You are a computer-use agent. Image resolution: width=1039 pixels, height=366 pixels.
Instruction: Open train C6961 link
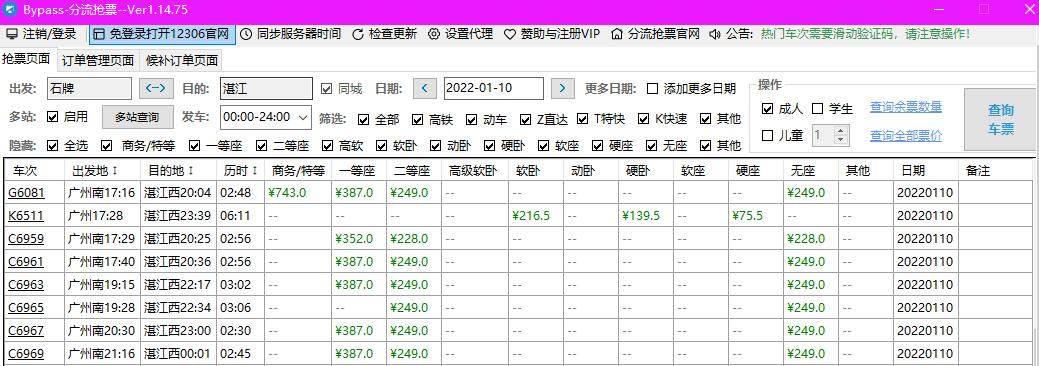click(x=26, y=262)
